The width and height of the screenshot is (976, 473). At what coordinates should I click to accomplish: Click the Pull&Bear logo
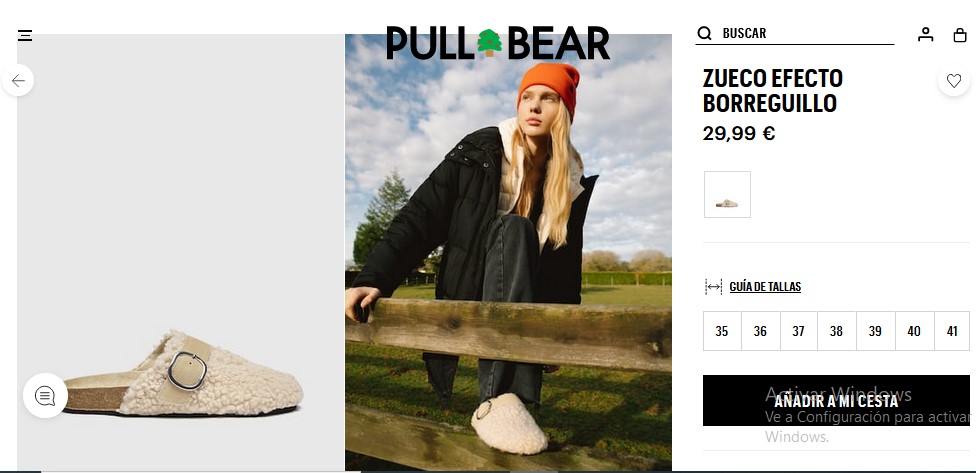[497, 43]
